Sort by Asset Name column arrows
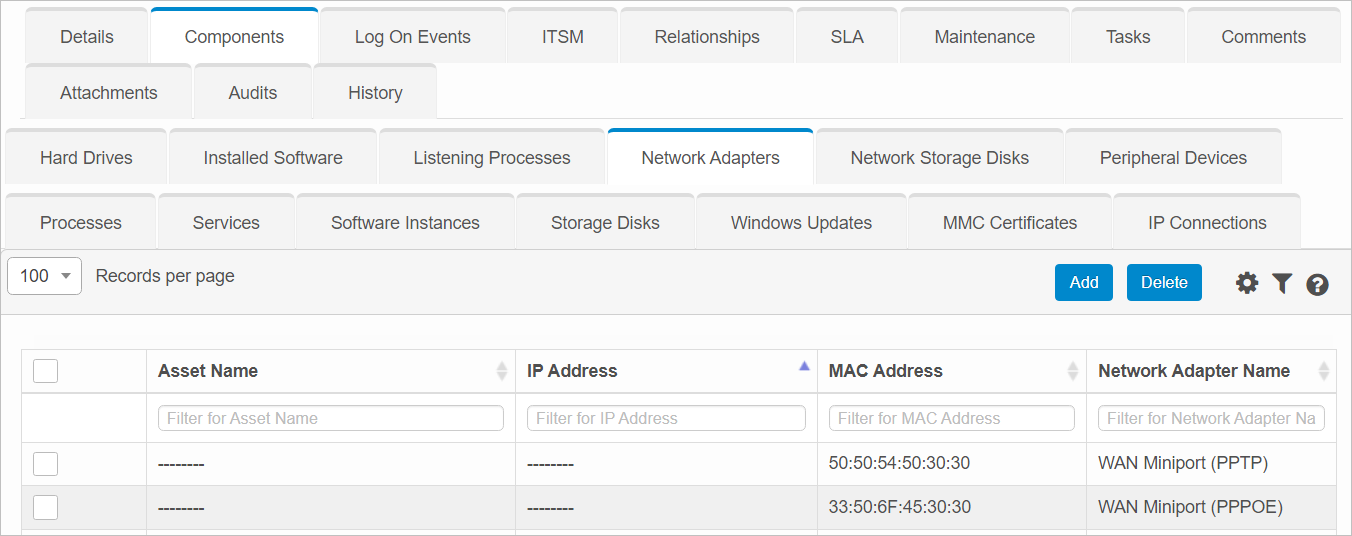 [502, 371]
